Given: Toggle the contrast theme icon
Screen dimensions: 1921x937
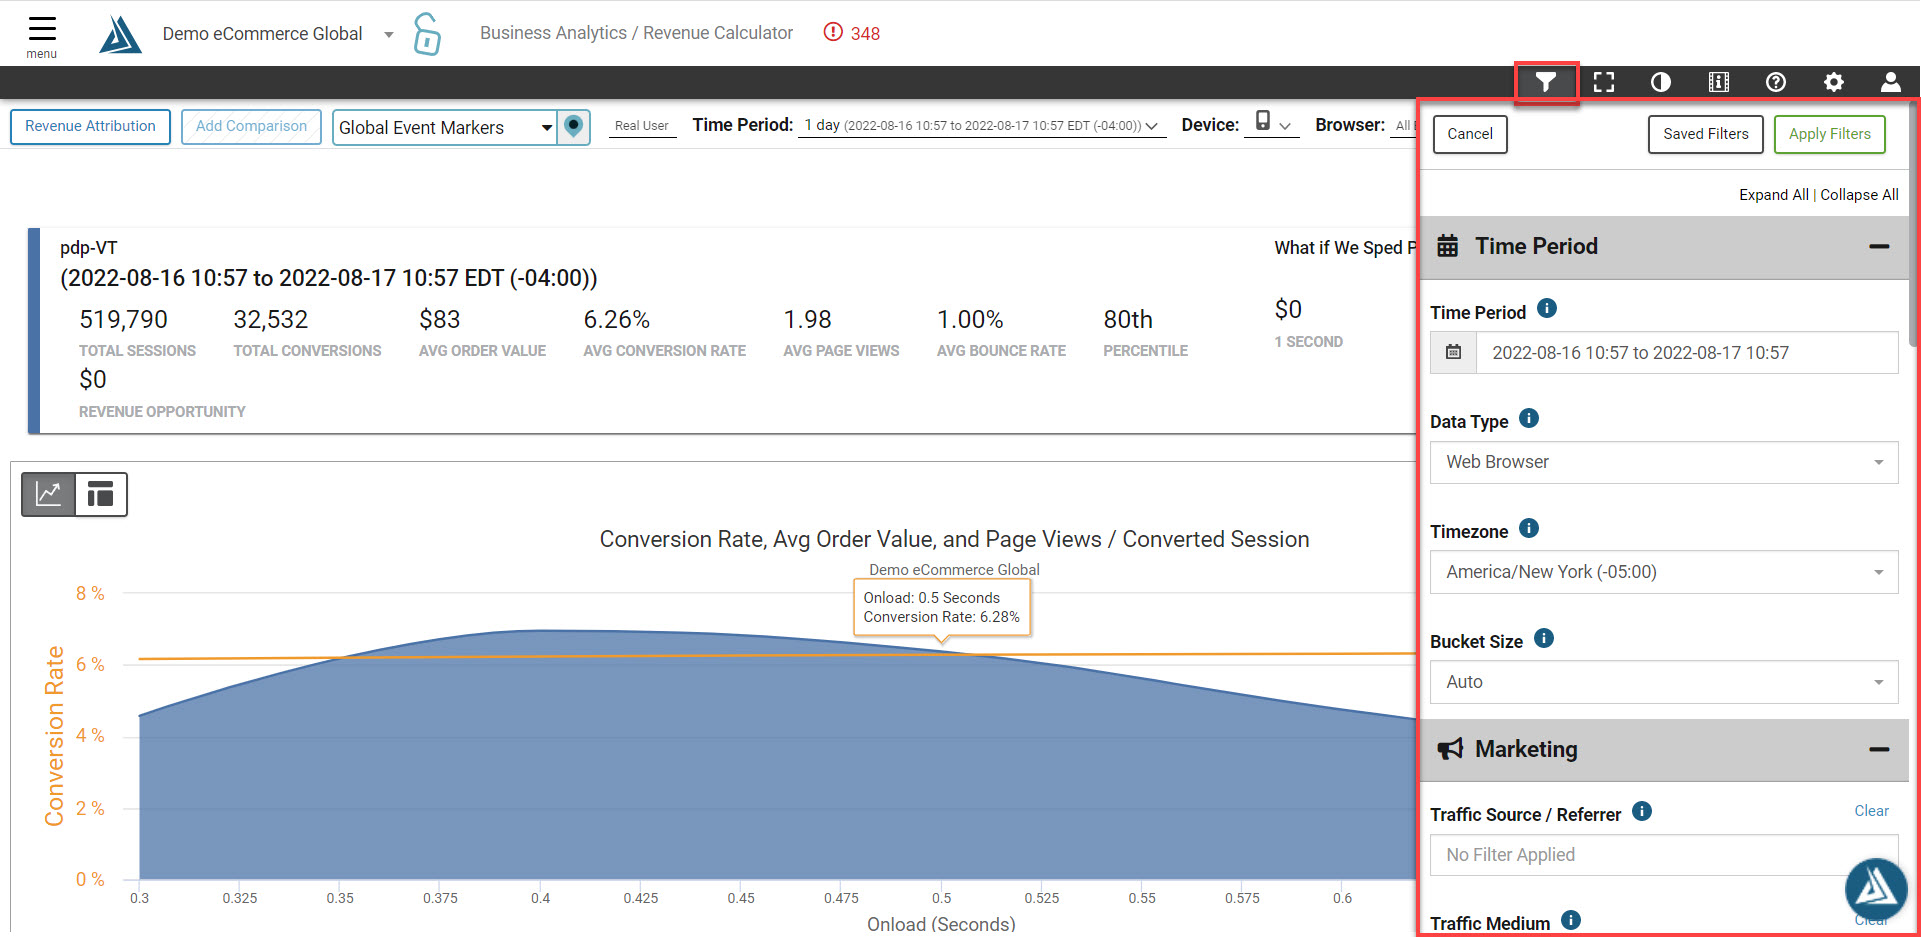Looking at the screenshot, I should [x=1661, y=82].
